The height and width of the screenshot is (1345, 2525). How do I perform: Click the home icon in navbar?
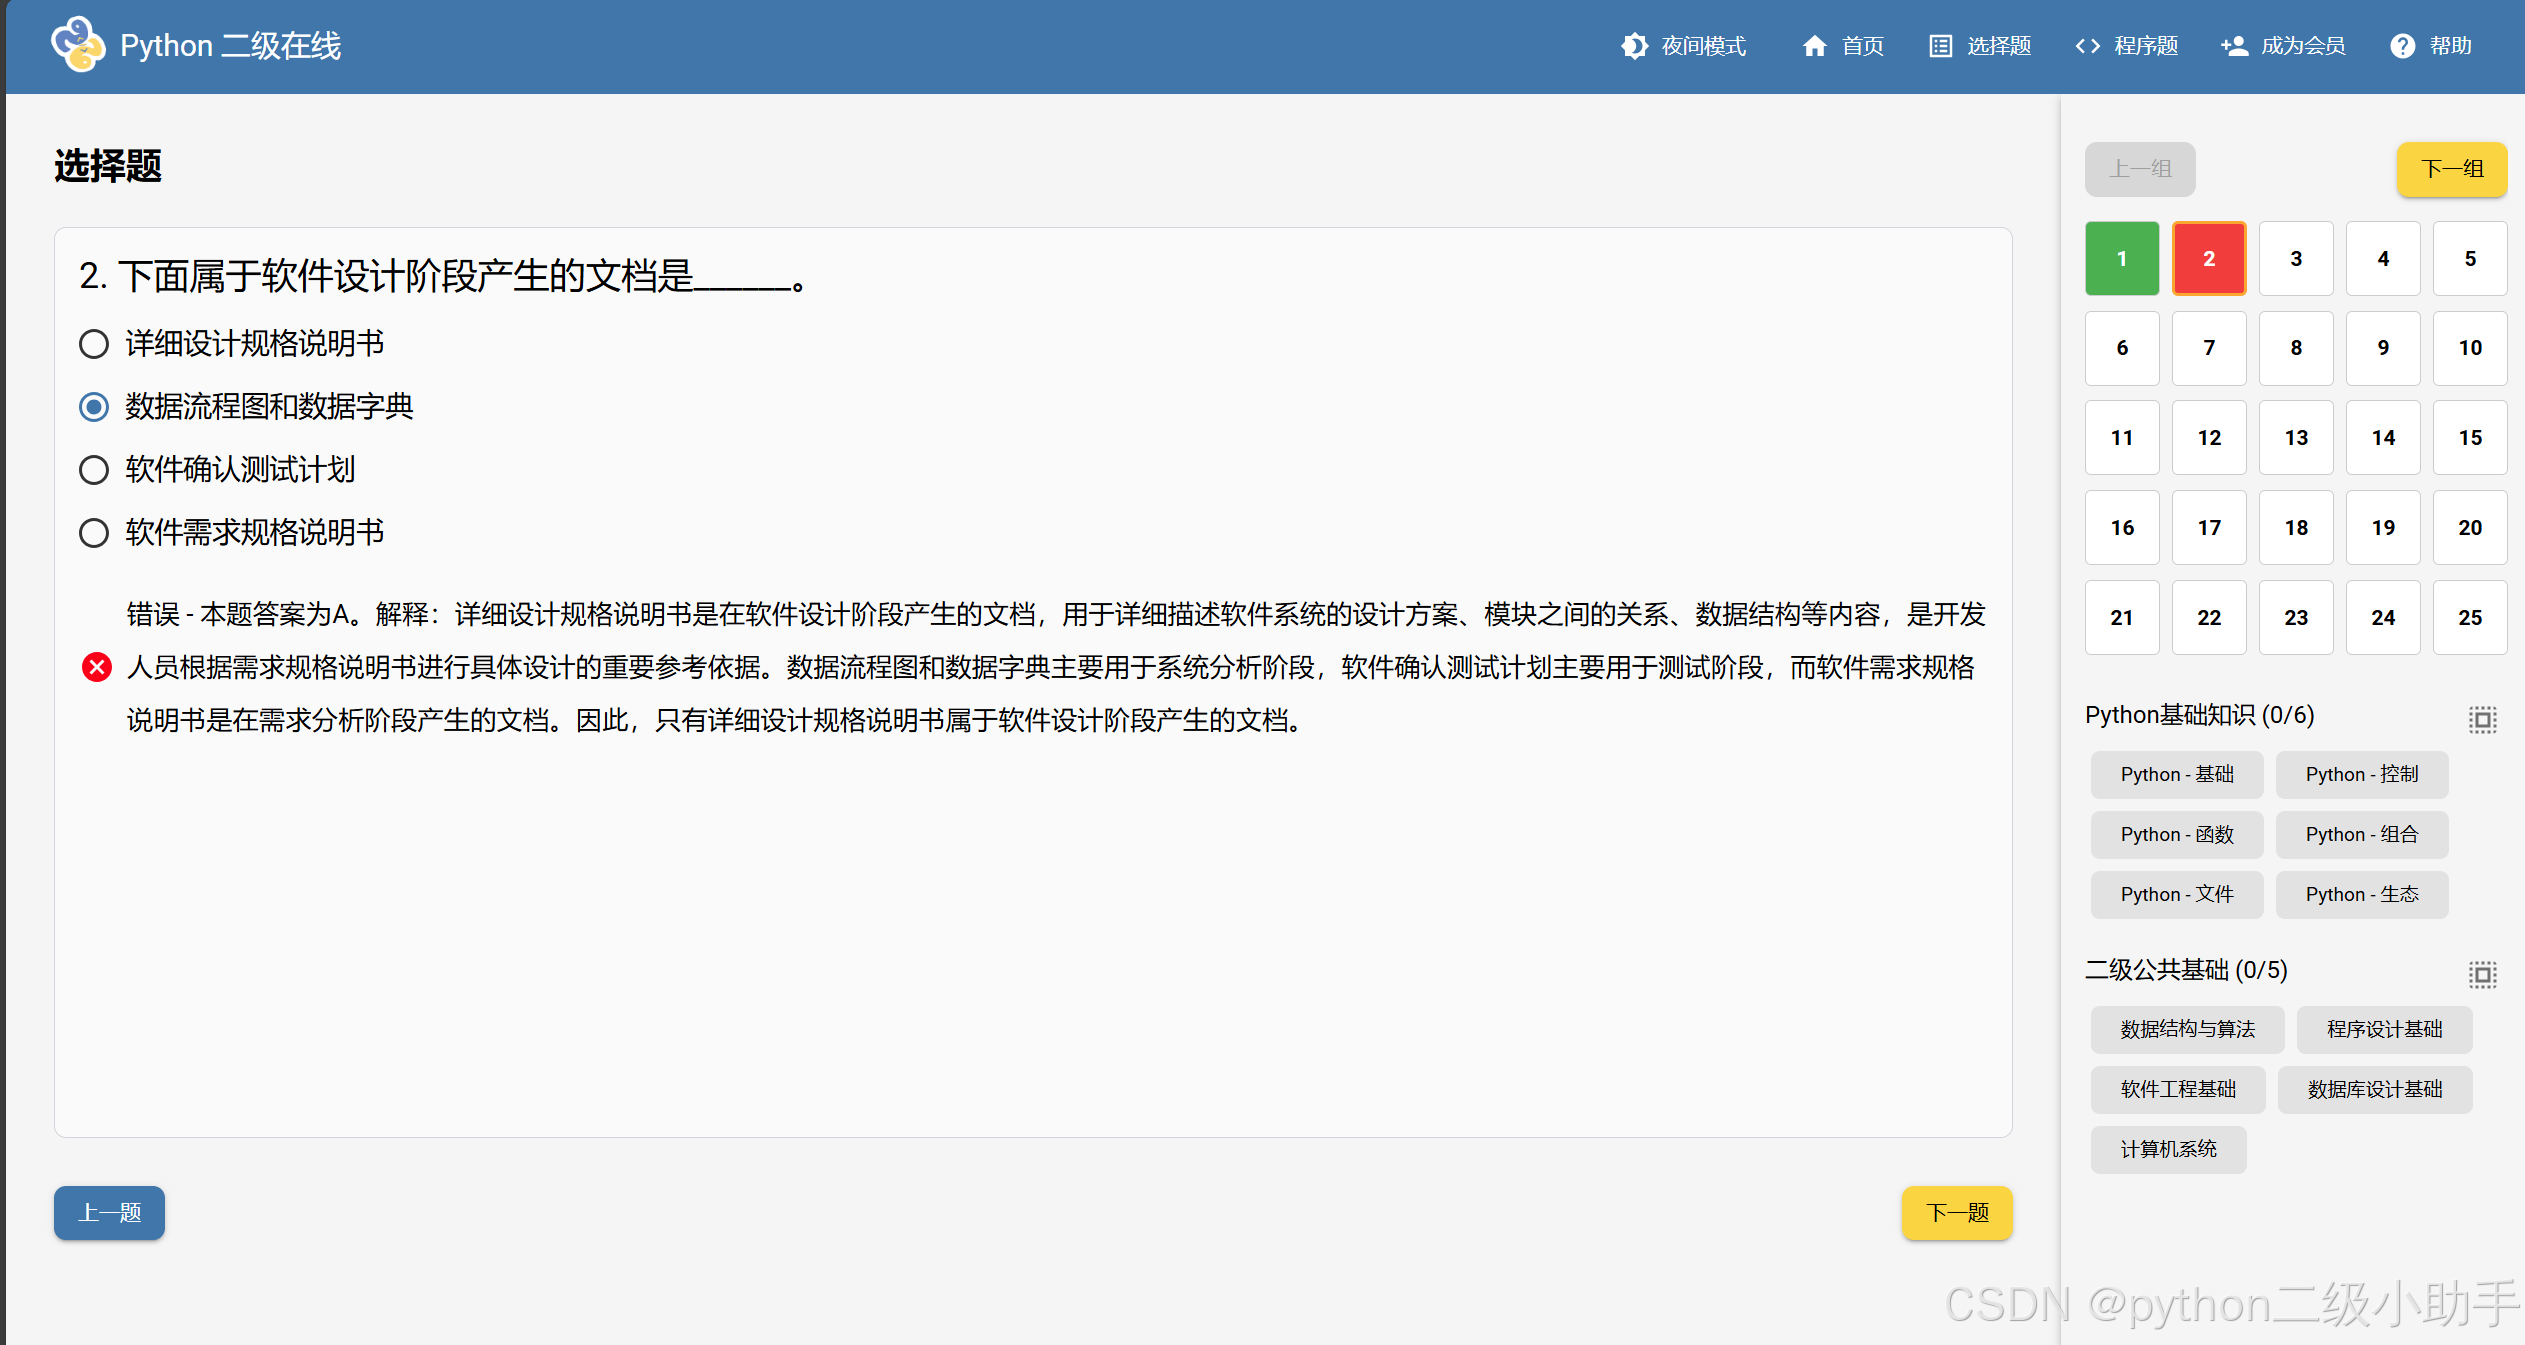[1814, 46]
